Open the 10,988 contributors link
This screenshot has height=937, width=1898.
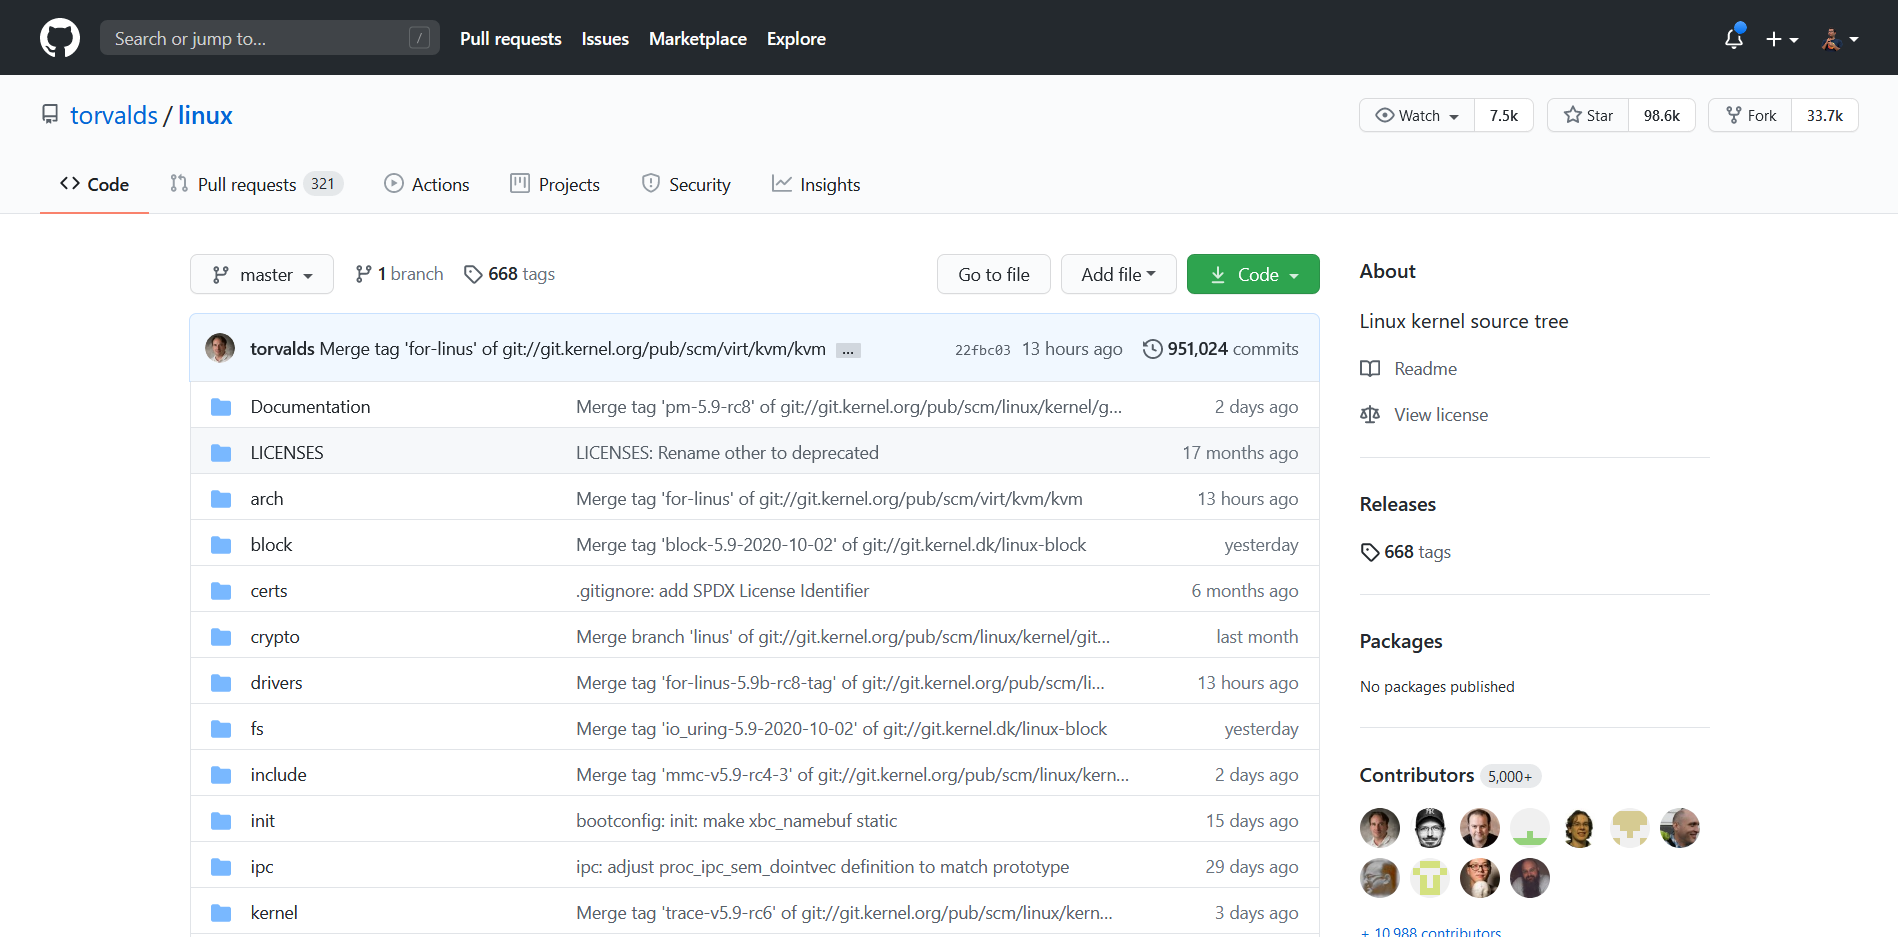[1431, 931]
